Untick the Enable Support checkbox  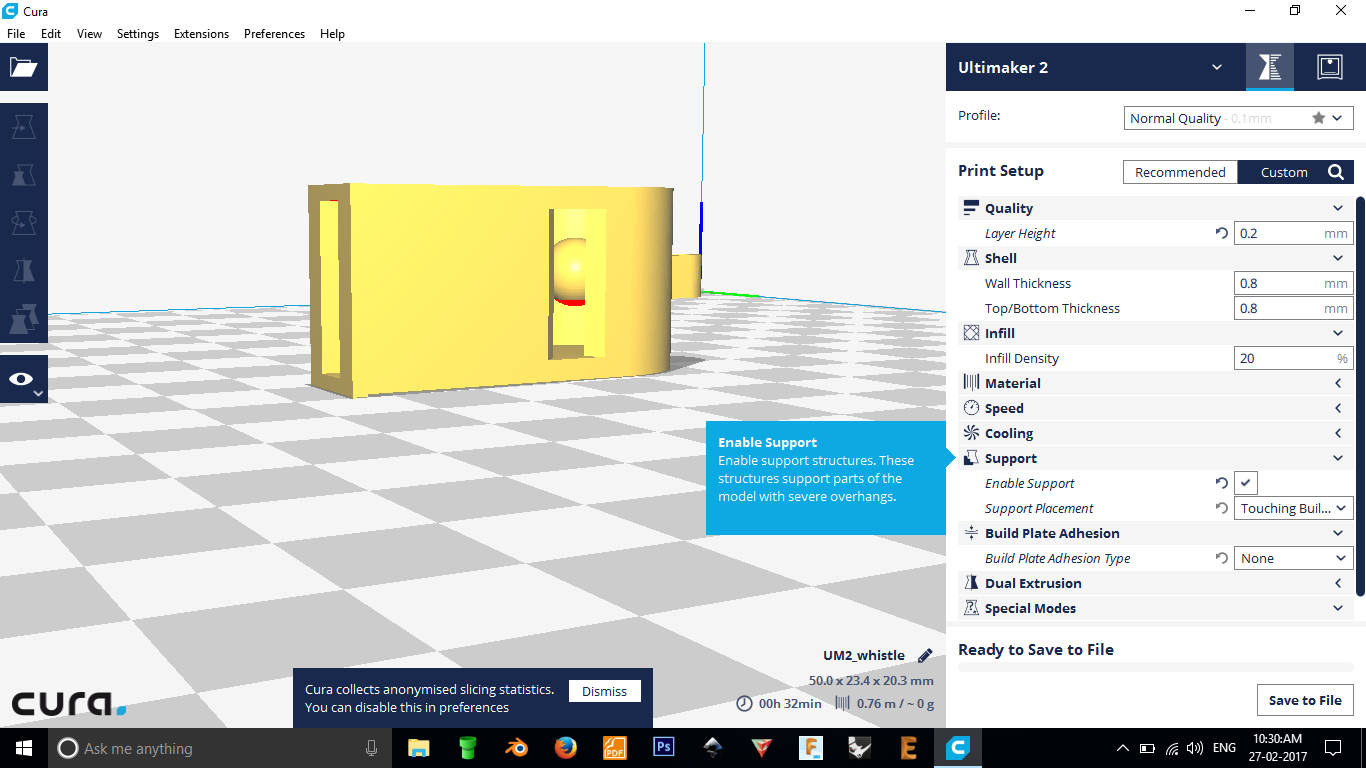tap(1246, 483)
